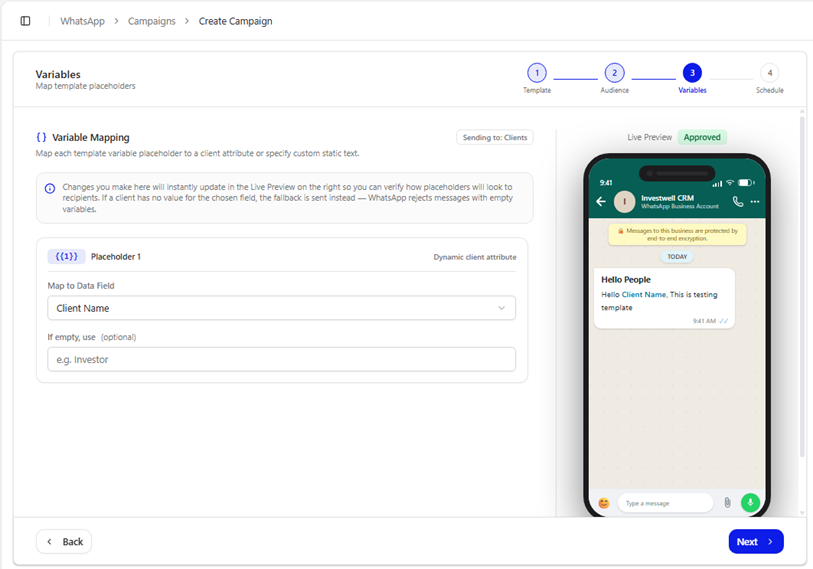Click the attachment paperclip icon
The height and width of the screenshot is (569, 813).
727,503
